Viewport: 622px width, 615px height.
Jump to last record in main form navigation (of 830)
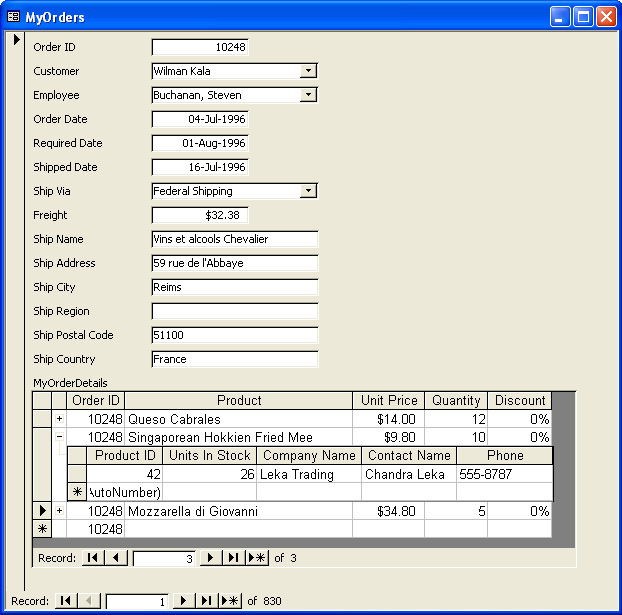(206, 601)
